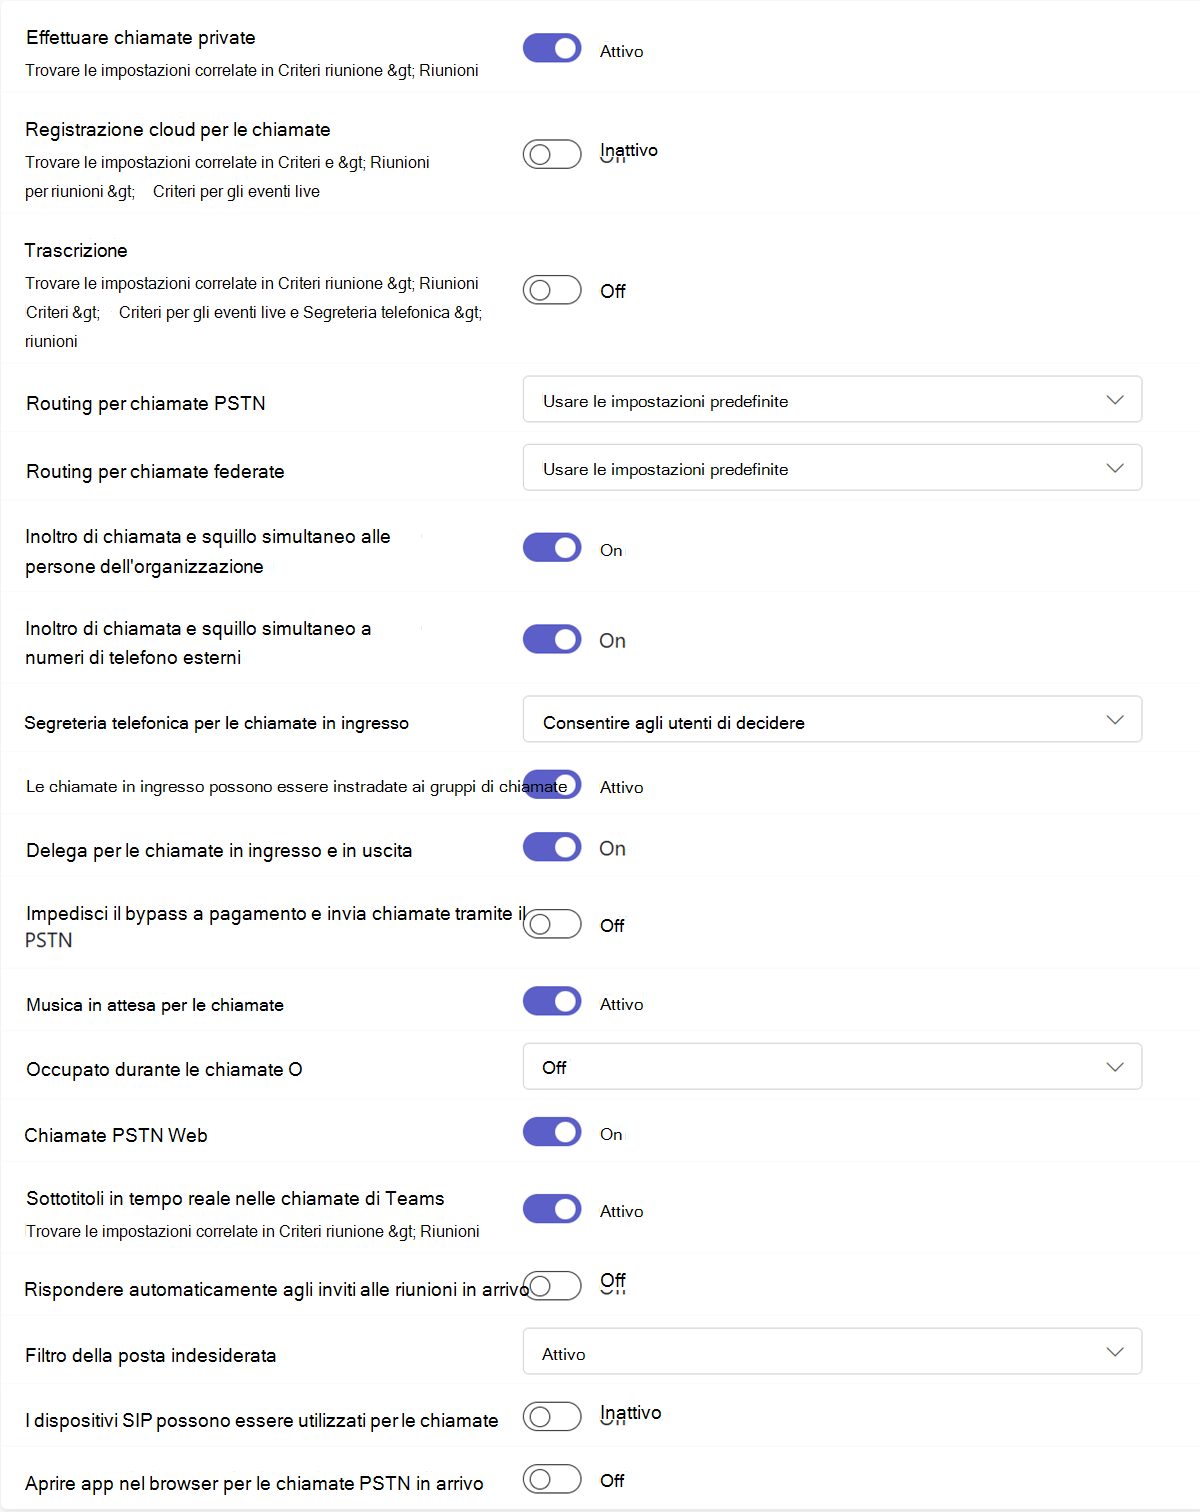Disable Delega per le chiamate toggle
This screenshot has height=1512, width=1200.
[x=552, y=847]
